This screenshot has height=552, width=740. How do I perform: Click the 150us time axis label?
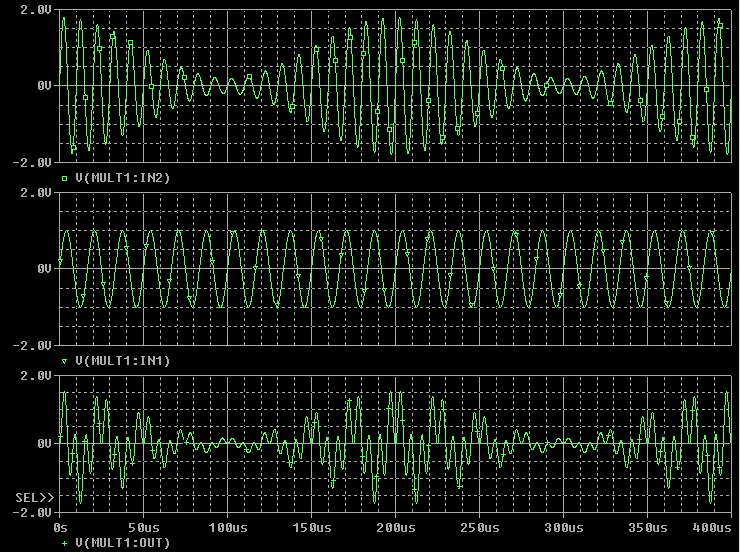311,527
